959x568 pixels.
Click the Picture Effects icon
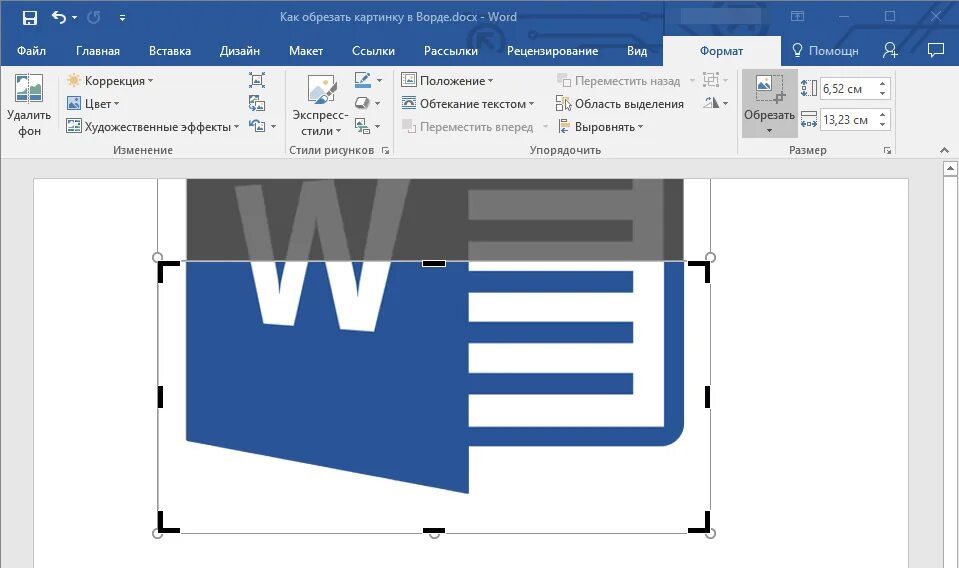click(363, 103)
